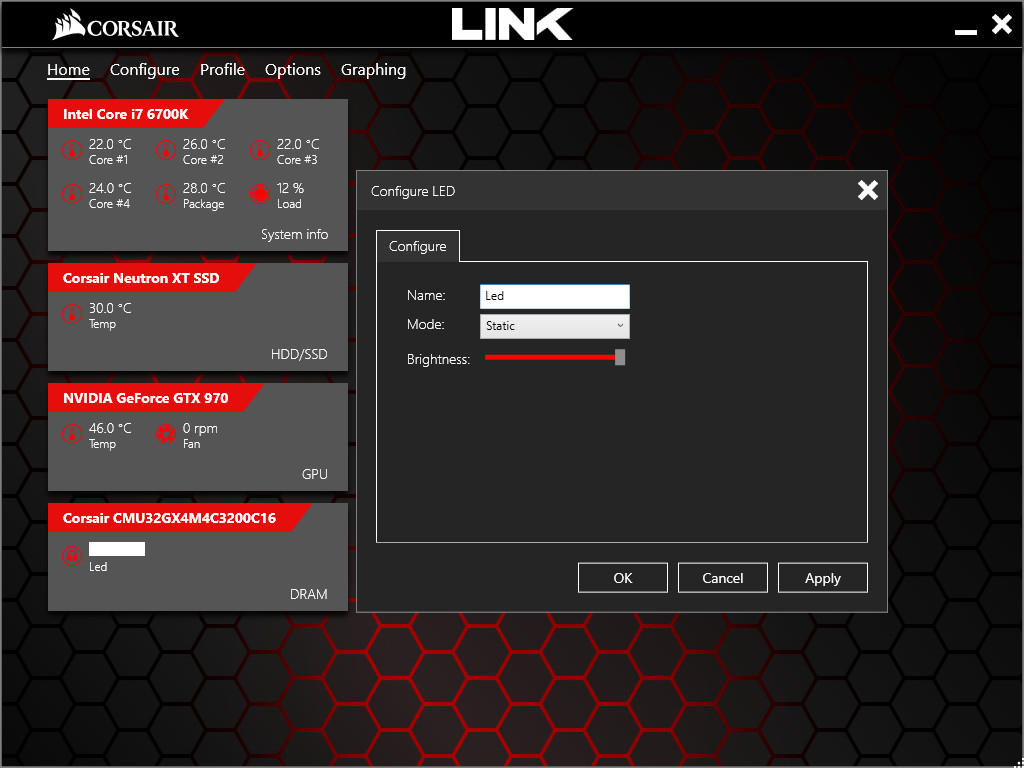Close the Configure LED dialog

[868, 191]
